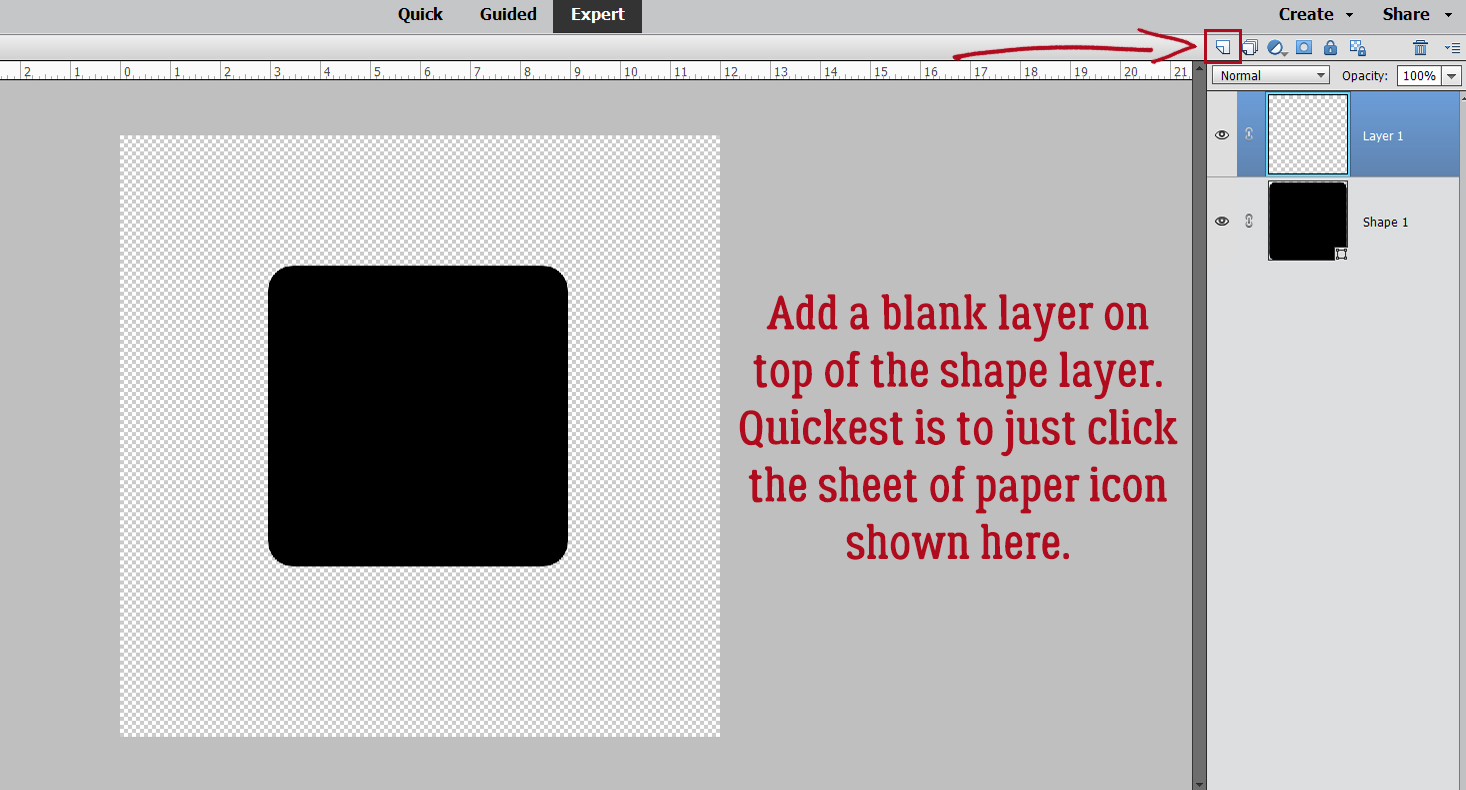Switch to the Guided tab
Image resolution: width=1466 pixels, height=790 pixels.
(508, 14)
